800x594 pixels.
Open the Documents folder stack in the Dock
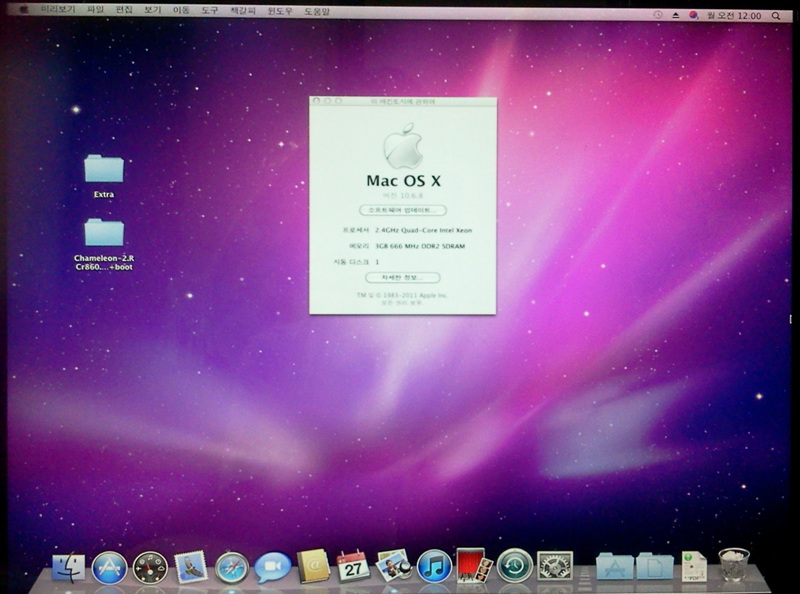655,566
